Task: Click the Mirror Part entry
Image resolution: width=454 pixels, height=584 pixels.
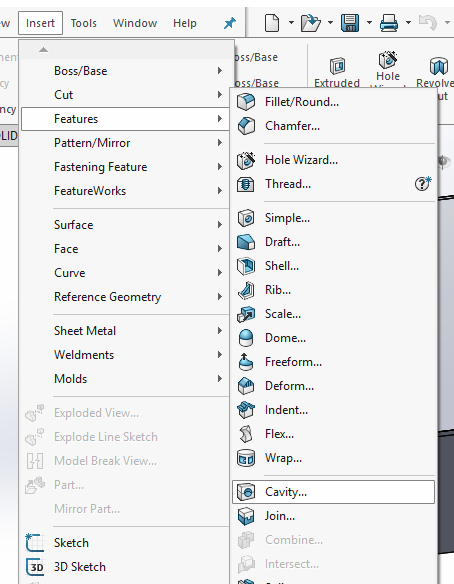Action: coord(126,509)
